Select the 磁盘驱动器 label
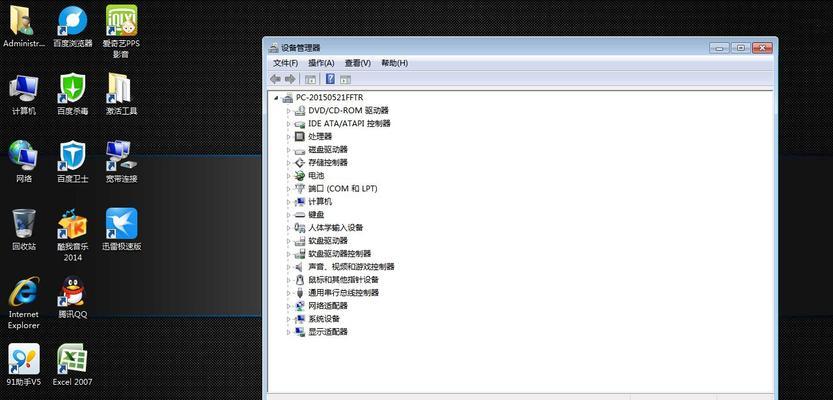This screenshot has width=833, height=400. click(x=328, y=150)
